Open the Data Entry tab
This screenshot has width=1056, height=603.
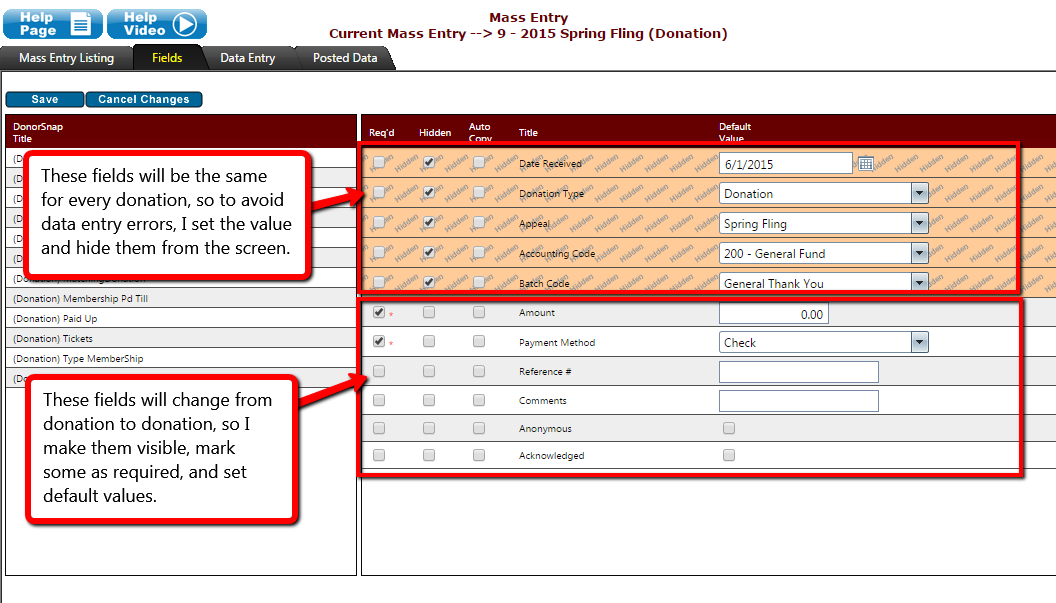[x=247, y=58]
